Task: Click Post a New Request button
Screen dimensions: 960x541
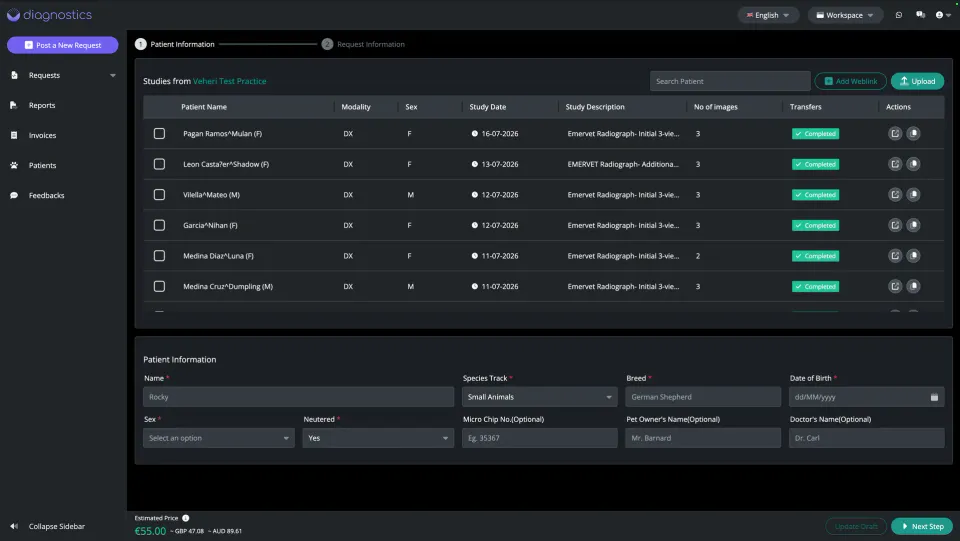Action: 62,45
